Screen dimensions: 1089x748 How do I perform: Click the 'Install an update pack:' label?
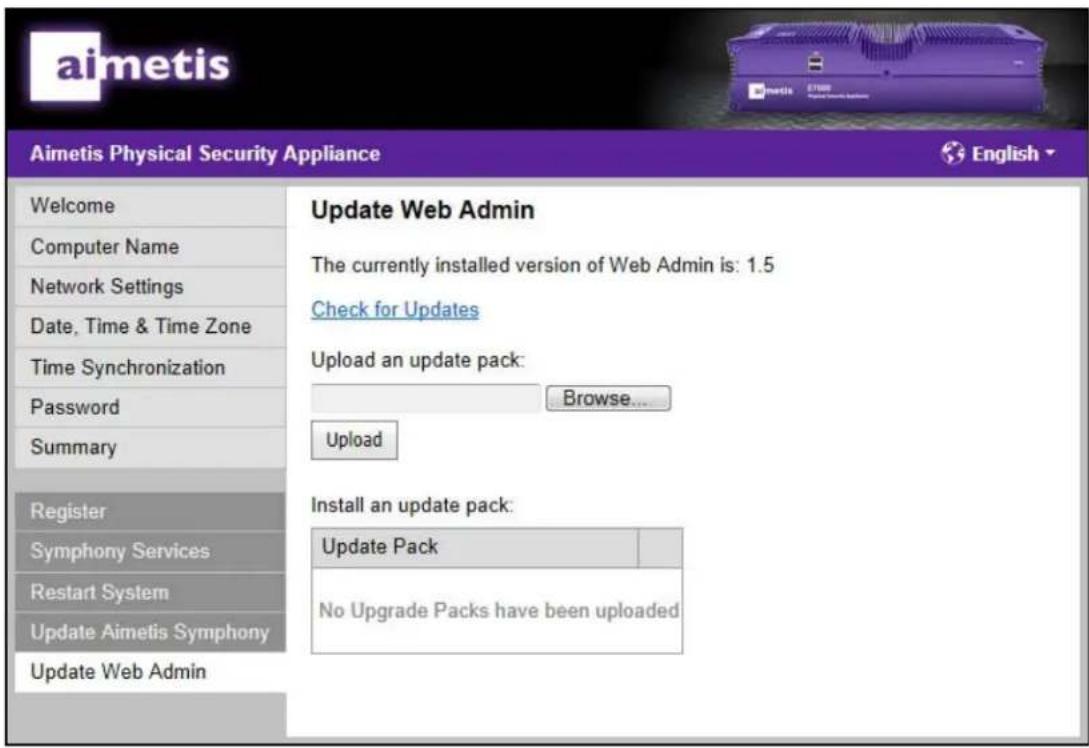(413, 505)
